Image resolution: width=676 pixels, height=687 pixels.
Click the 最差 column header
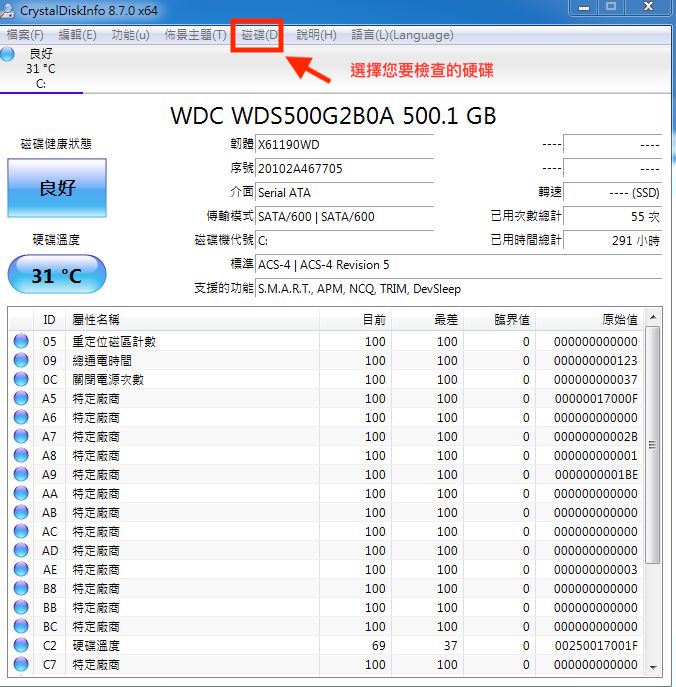[428, 319]
